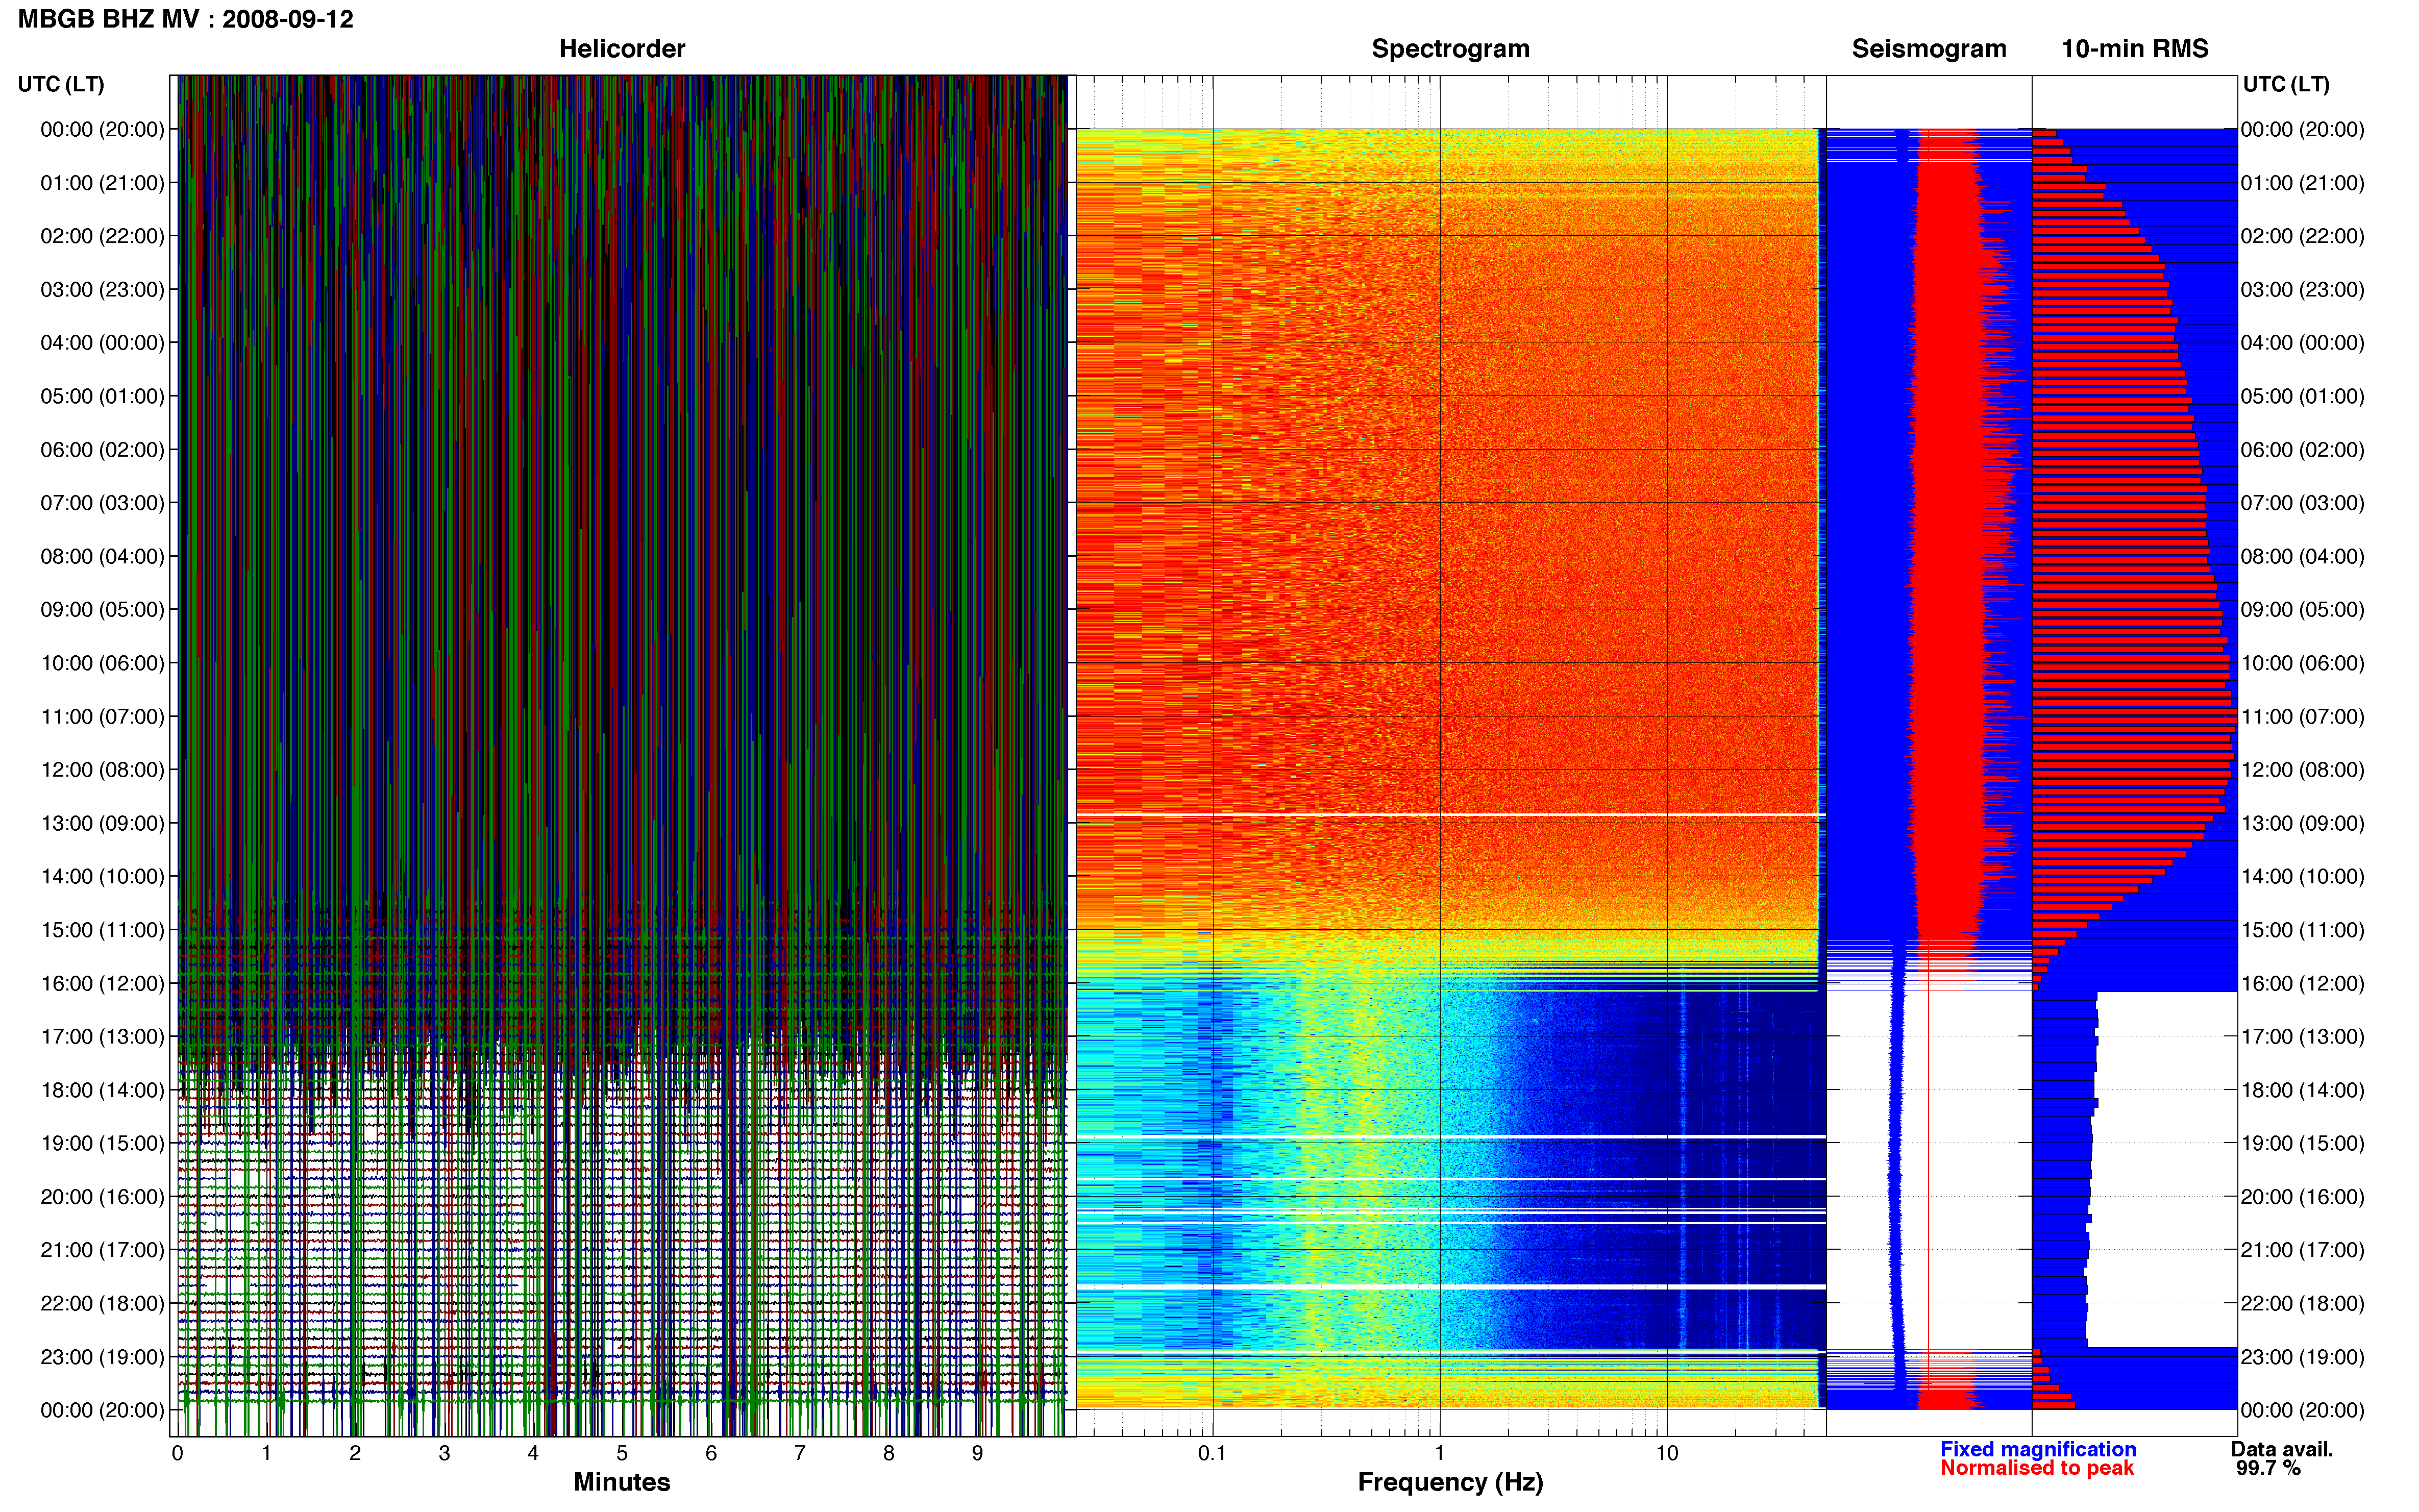Viewport: 2419px width, 1512px height.
Task: Click the left 18:00 (14:00) time label
Action: pos(102,1090)
